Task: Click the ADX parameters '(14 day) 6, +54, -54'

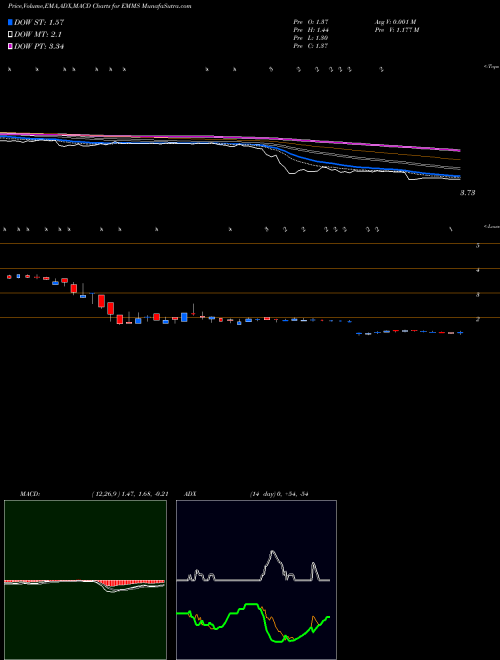Action: click(x=279, y=494)
